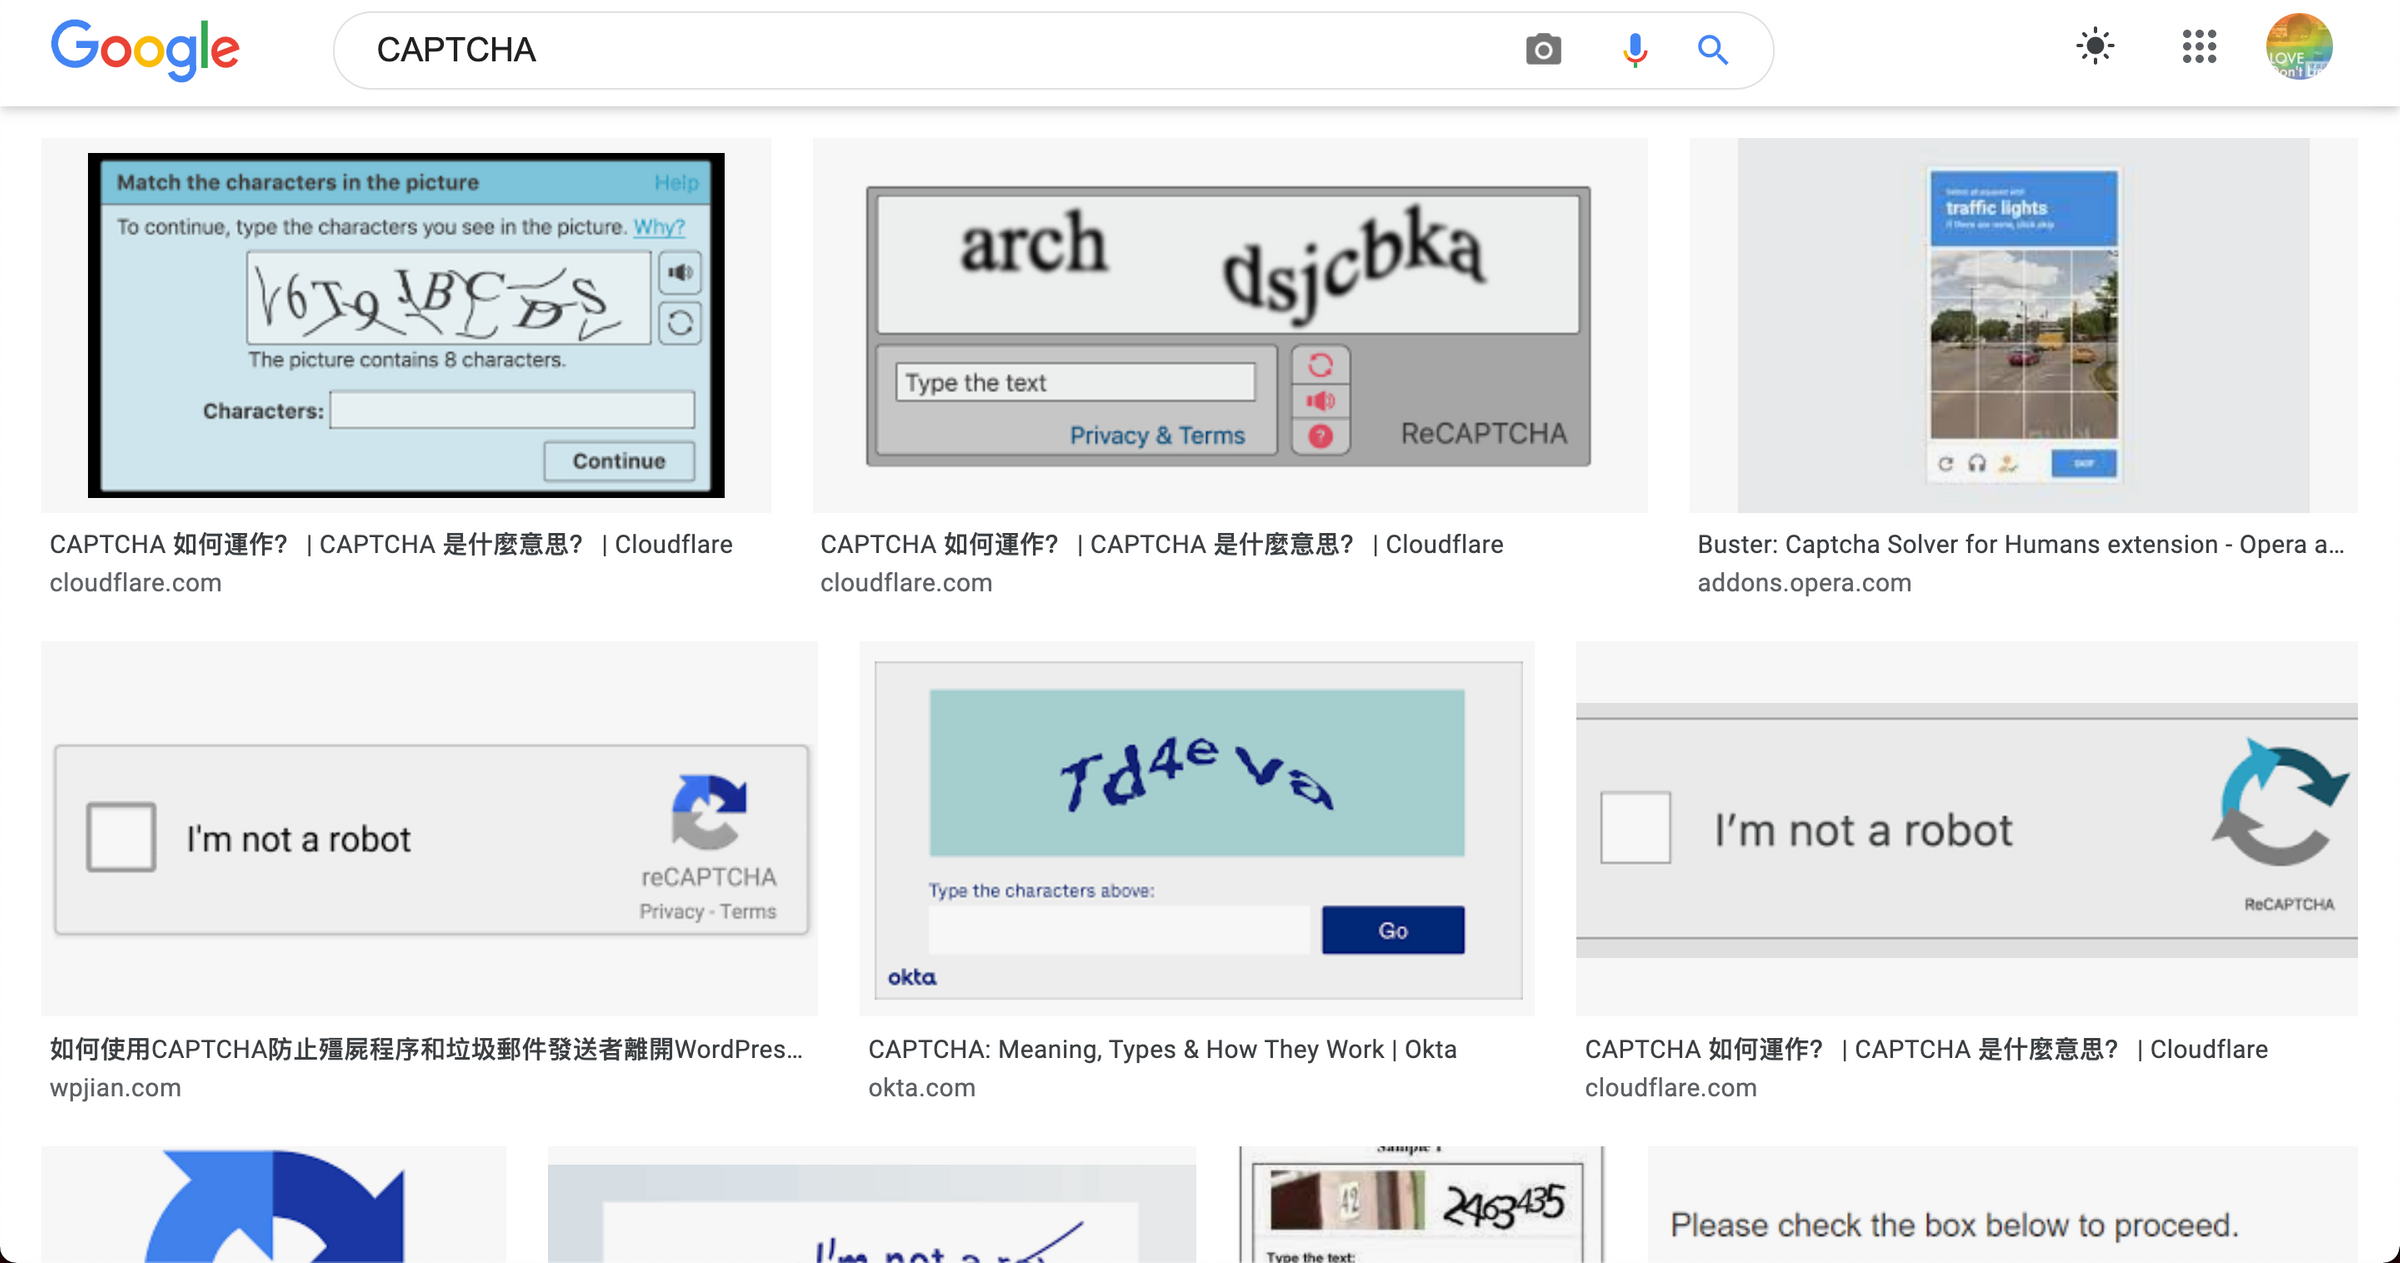Open the addons.opera.com link
This screenshot has height=1263, width=2400.
[x=1804, y=582]
